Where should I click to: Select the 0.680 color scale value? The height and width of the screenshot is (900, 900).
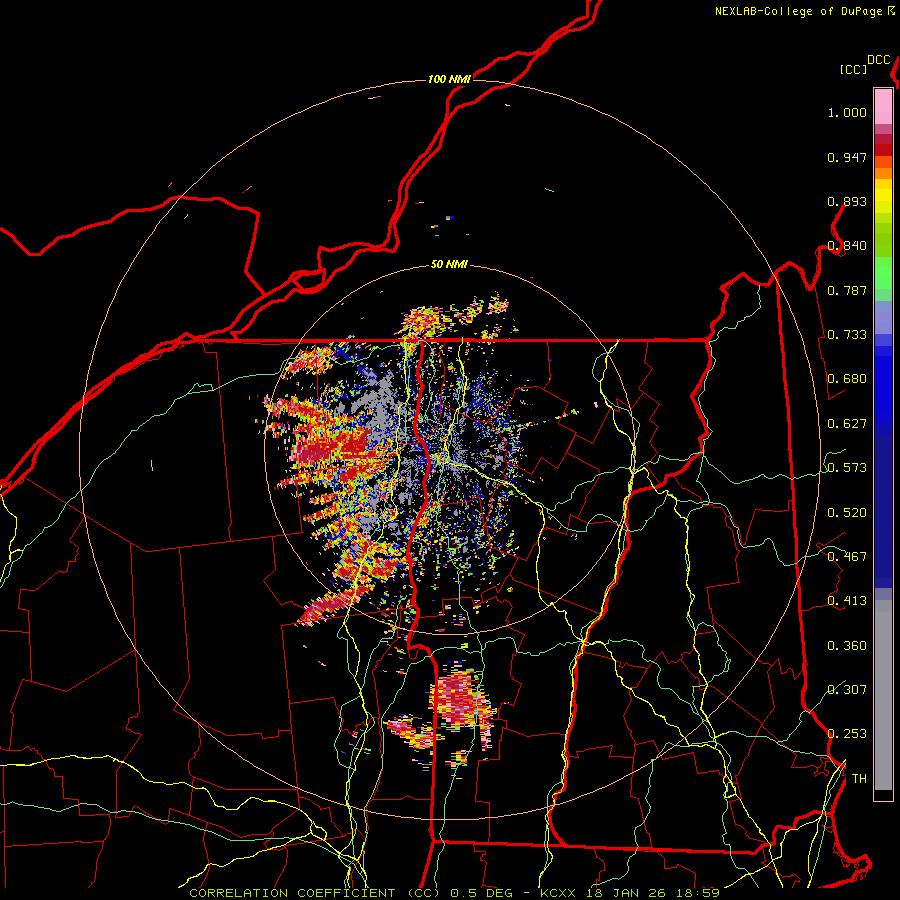pos(847,379)
